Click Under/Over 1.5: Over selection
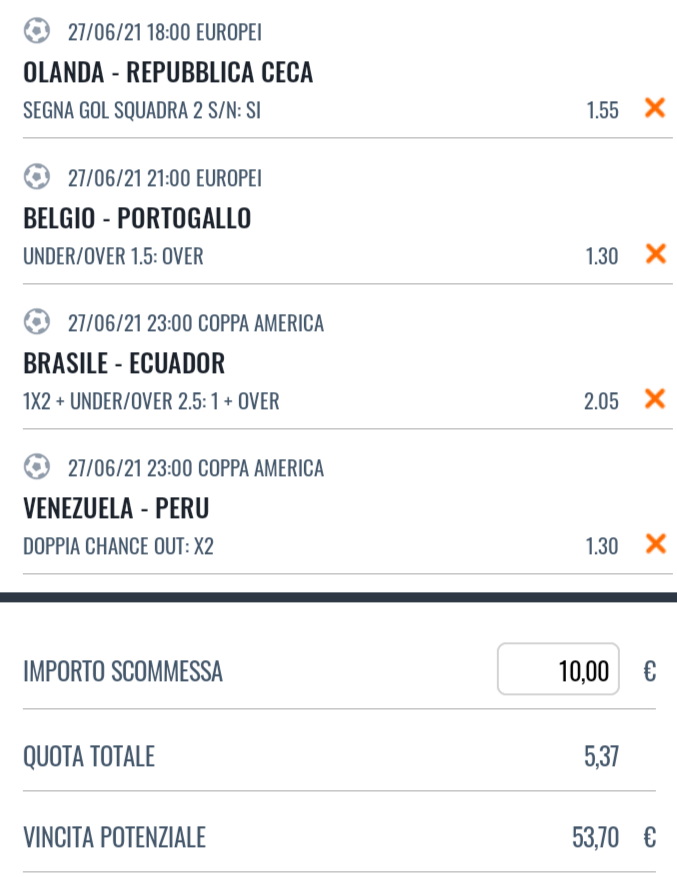677x877 pixels. pyautogui.click(x=113, y=256)
